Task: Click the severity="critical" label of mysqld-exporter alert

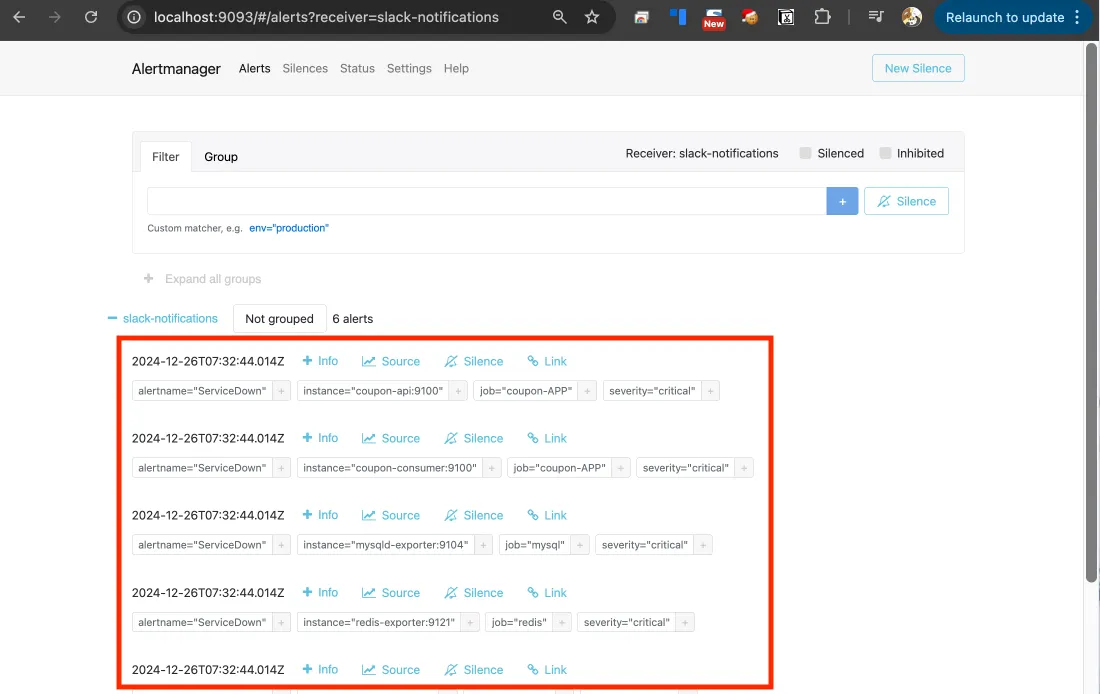Action: 644,545
